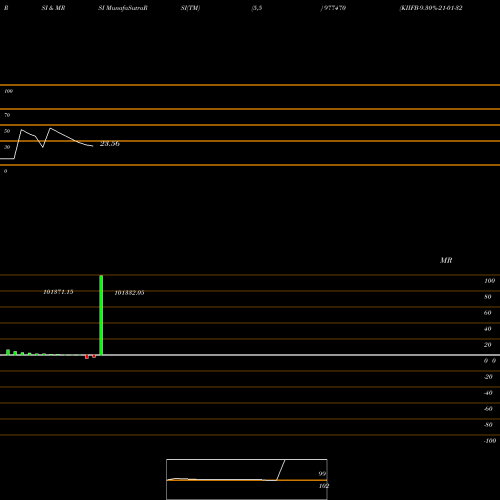The image size is (500, 500).
Task: Click the '(5,5' parameter text
Action: click(x=257, y=8)
